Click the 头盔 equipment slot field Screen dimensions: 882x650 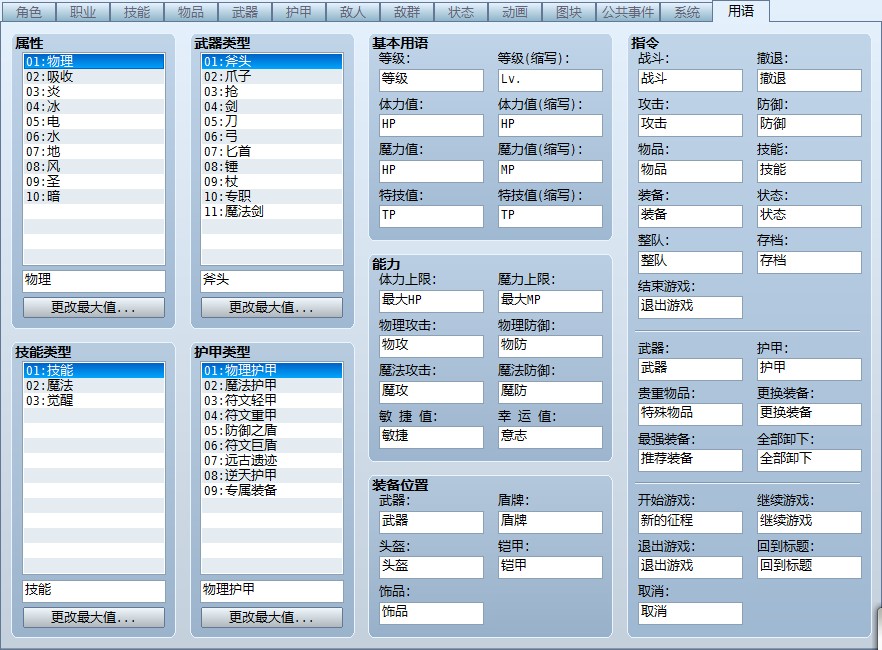[x=431, y=567]
